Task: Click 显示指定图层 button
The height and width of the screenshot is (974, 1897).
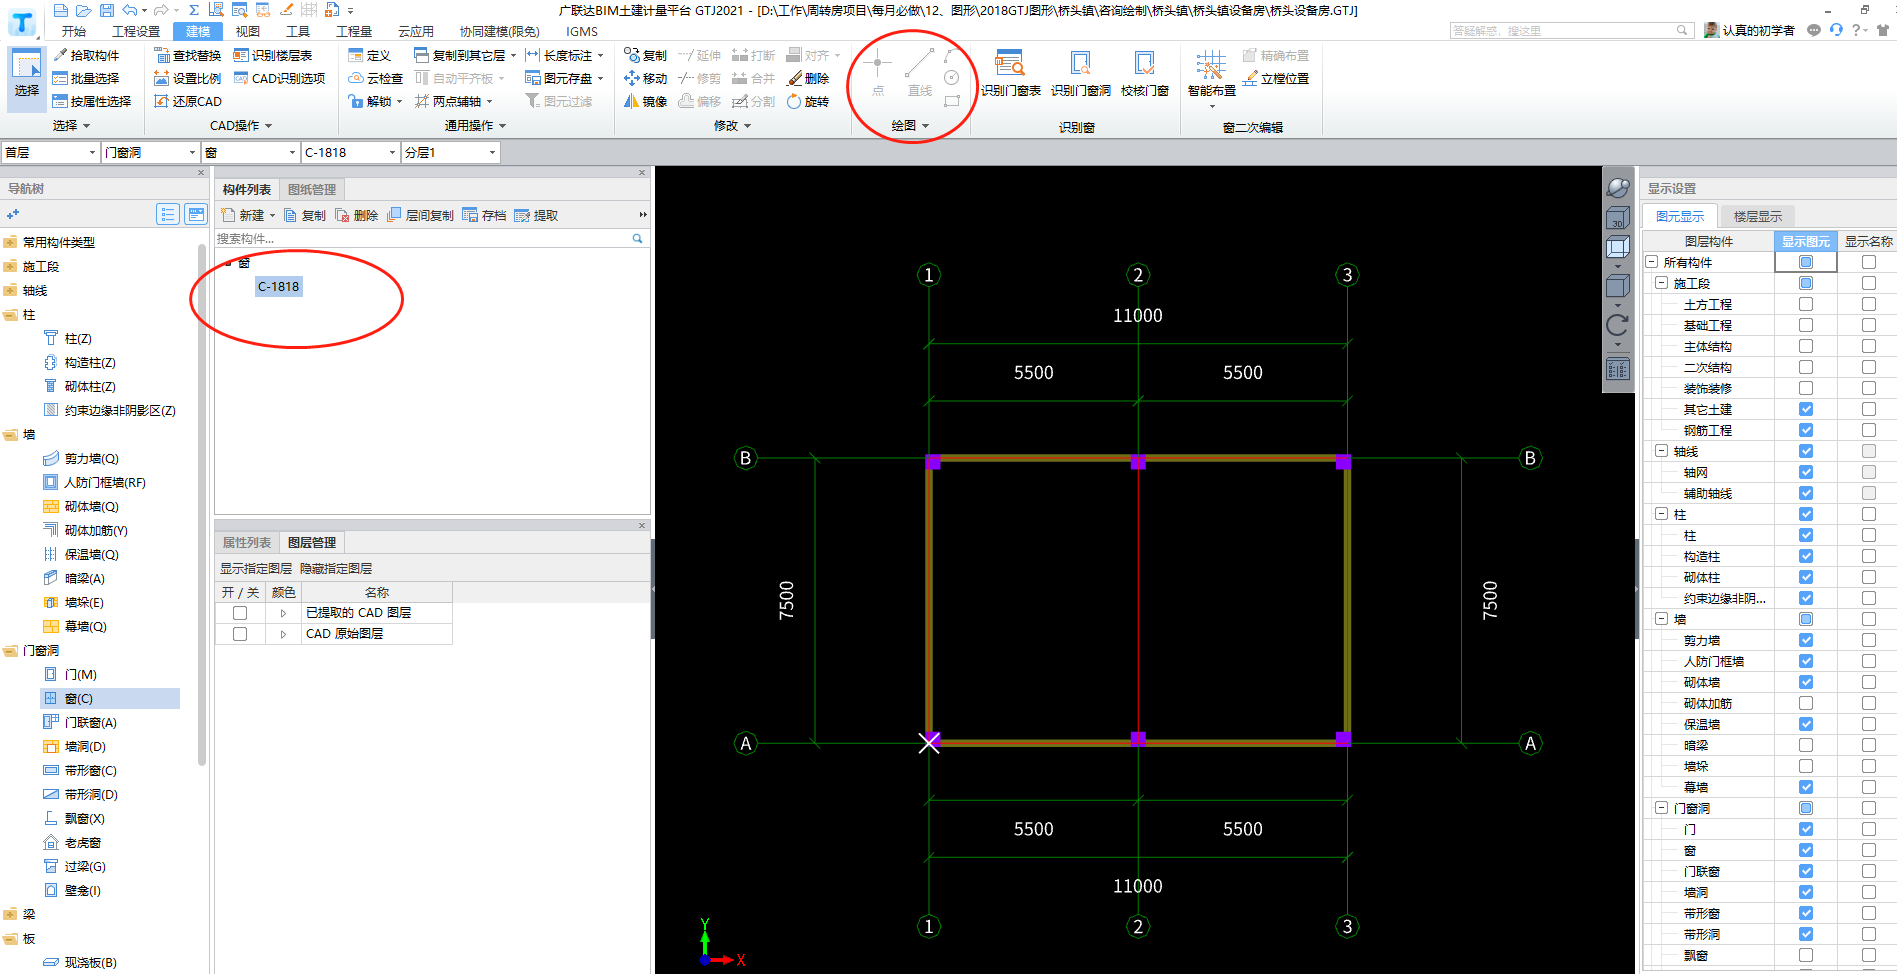Action: tap(256, 568)
